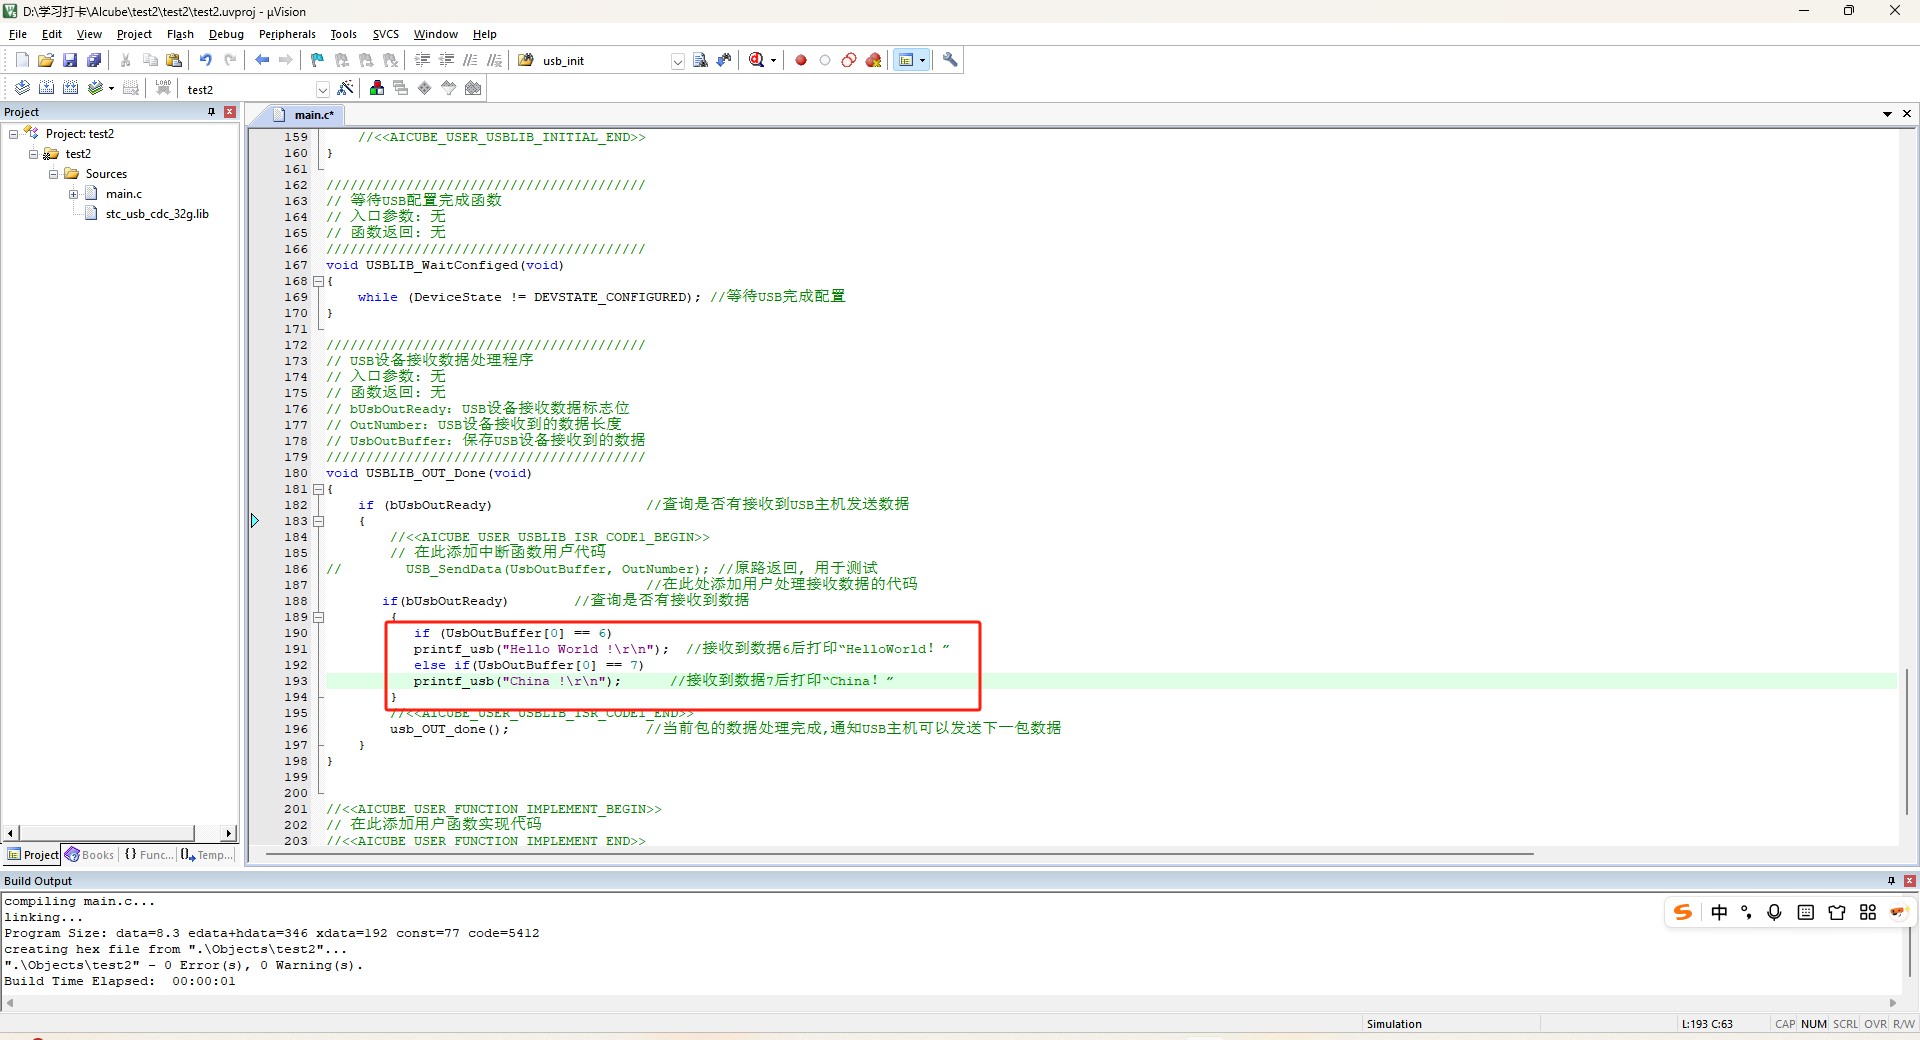Screen dimensions: 1920x1040
Task: Collapse code fold at line 181
Action: pos(319,489)
